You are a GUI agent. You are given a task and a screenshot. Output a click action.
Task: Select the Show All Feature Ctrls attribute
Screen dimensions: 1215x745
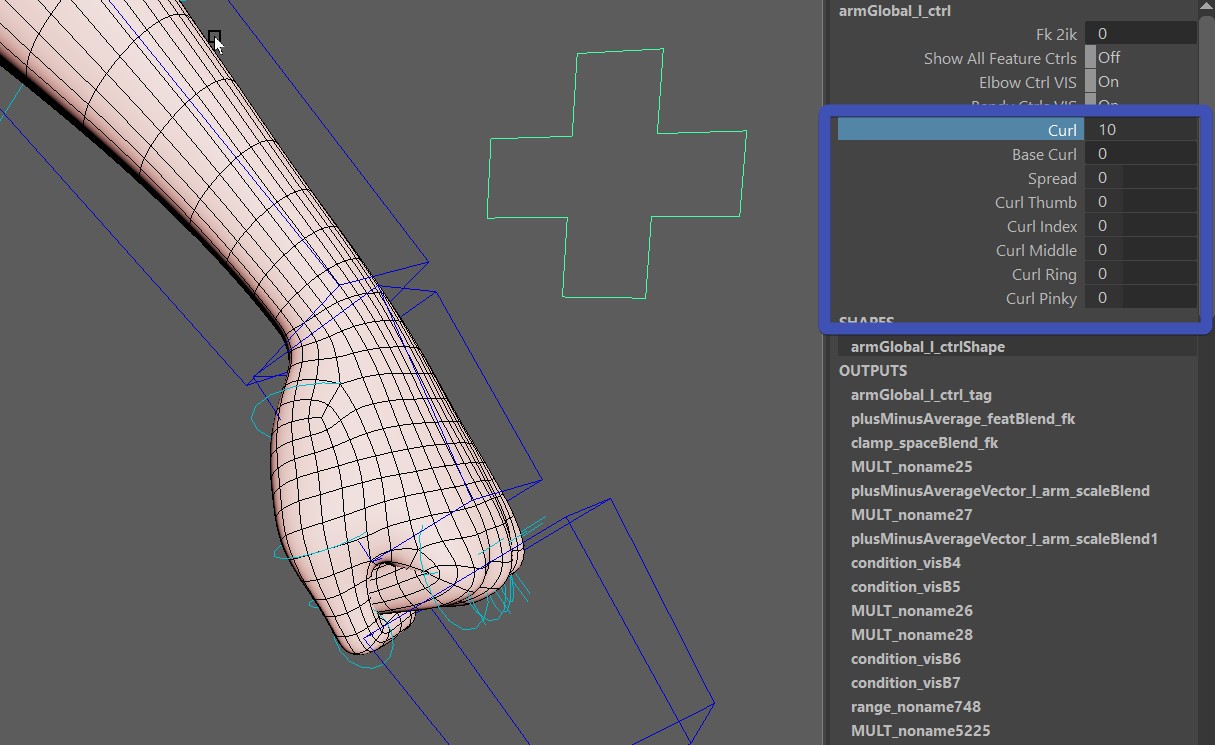[x=1000, y=58]
